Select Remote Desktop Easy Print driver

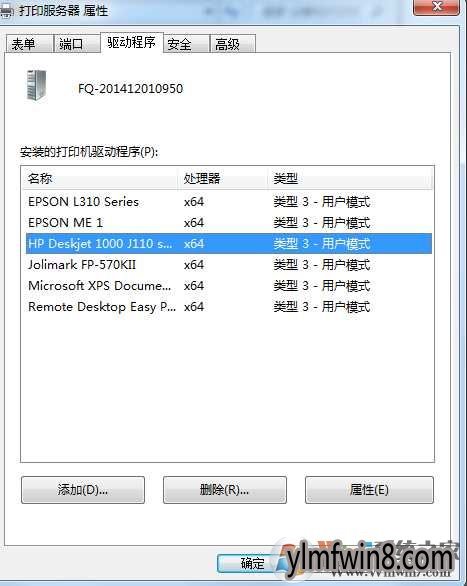coord(229,306)
